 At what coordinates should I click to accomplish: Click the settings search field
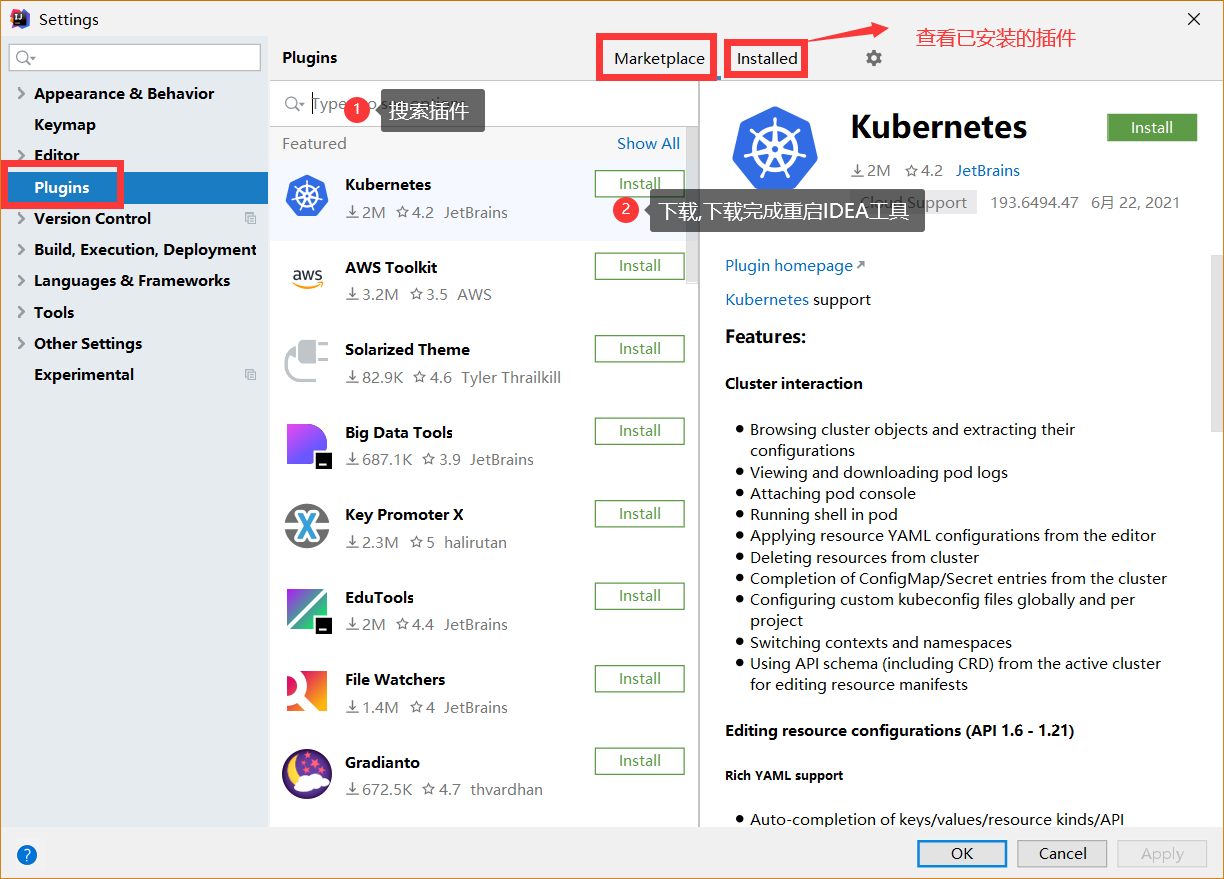135,58
